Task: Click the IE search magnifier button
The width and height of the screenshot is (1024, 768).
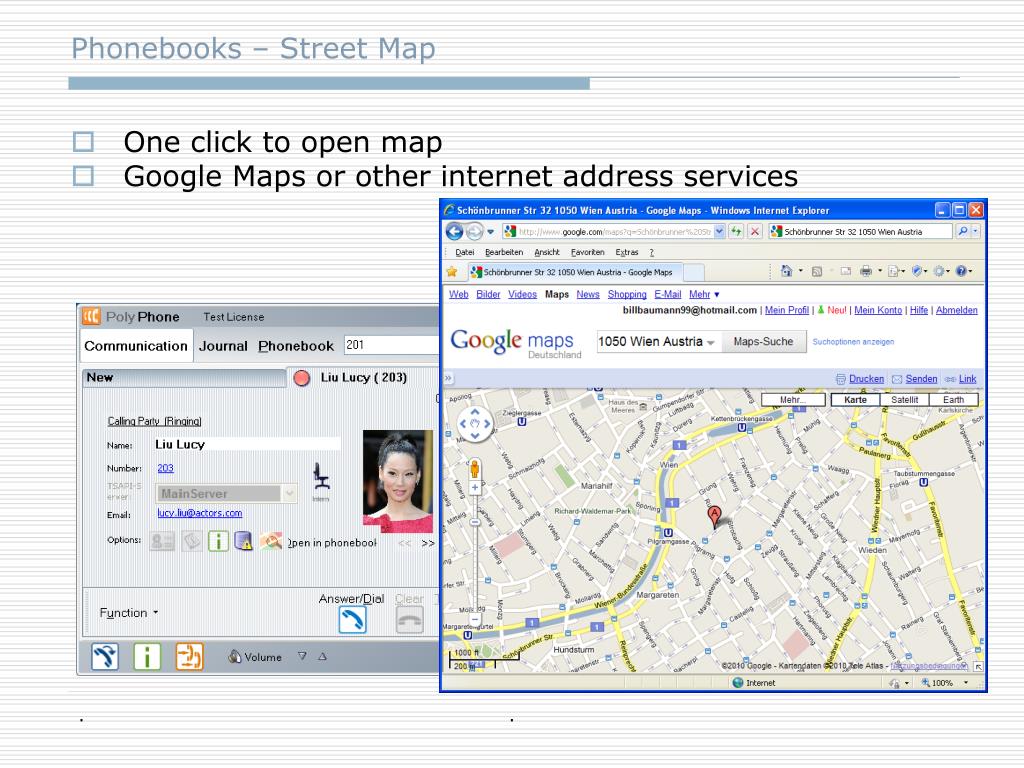Action: [x=963, y=231]
